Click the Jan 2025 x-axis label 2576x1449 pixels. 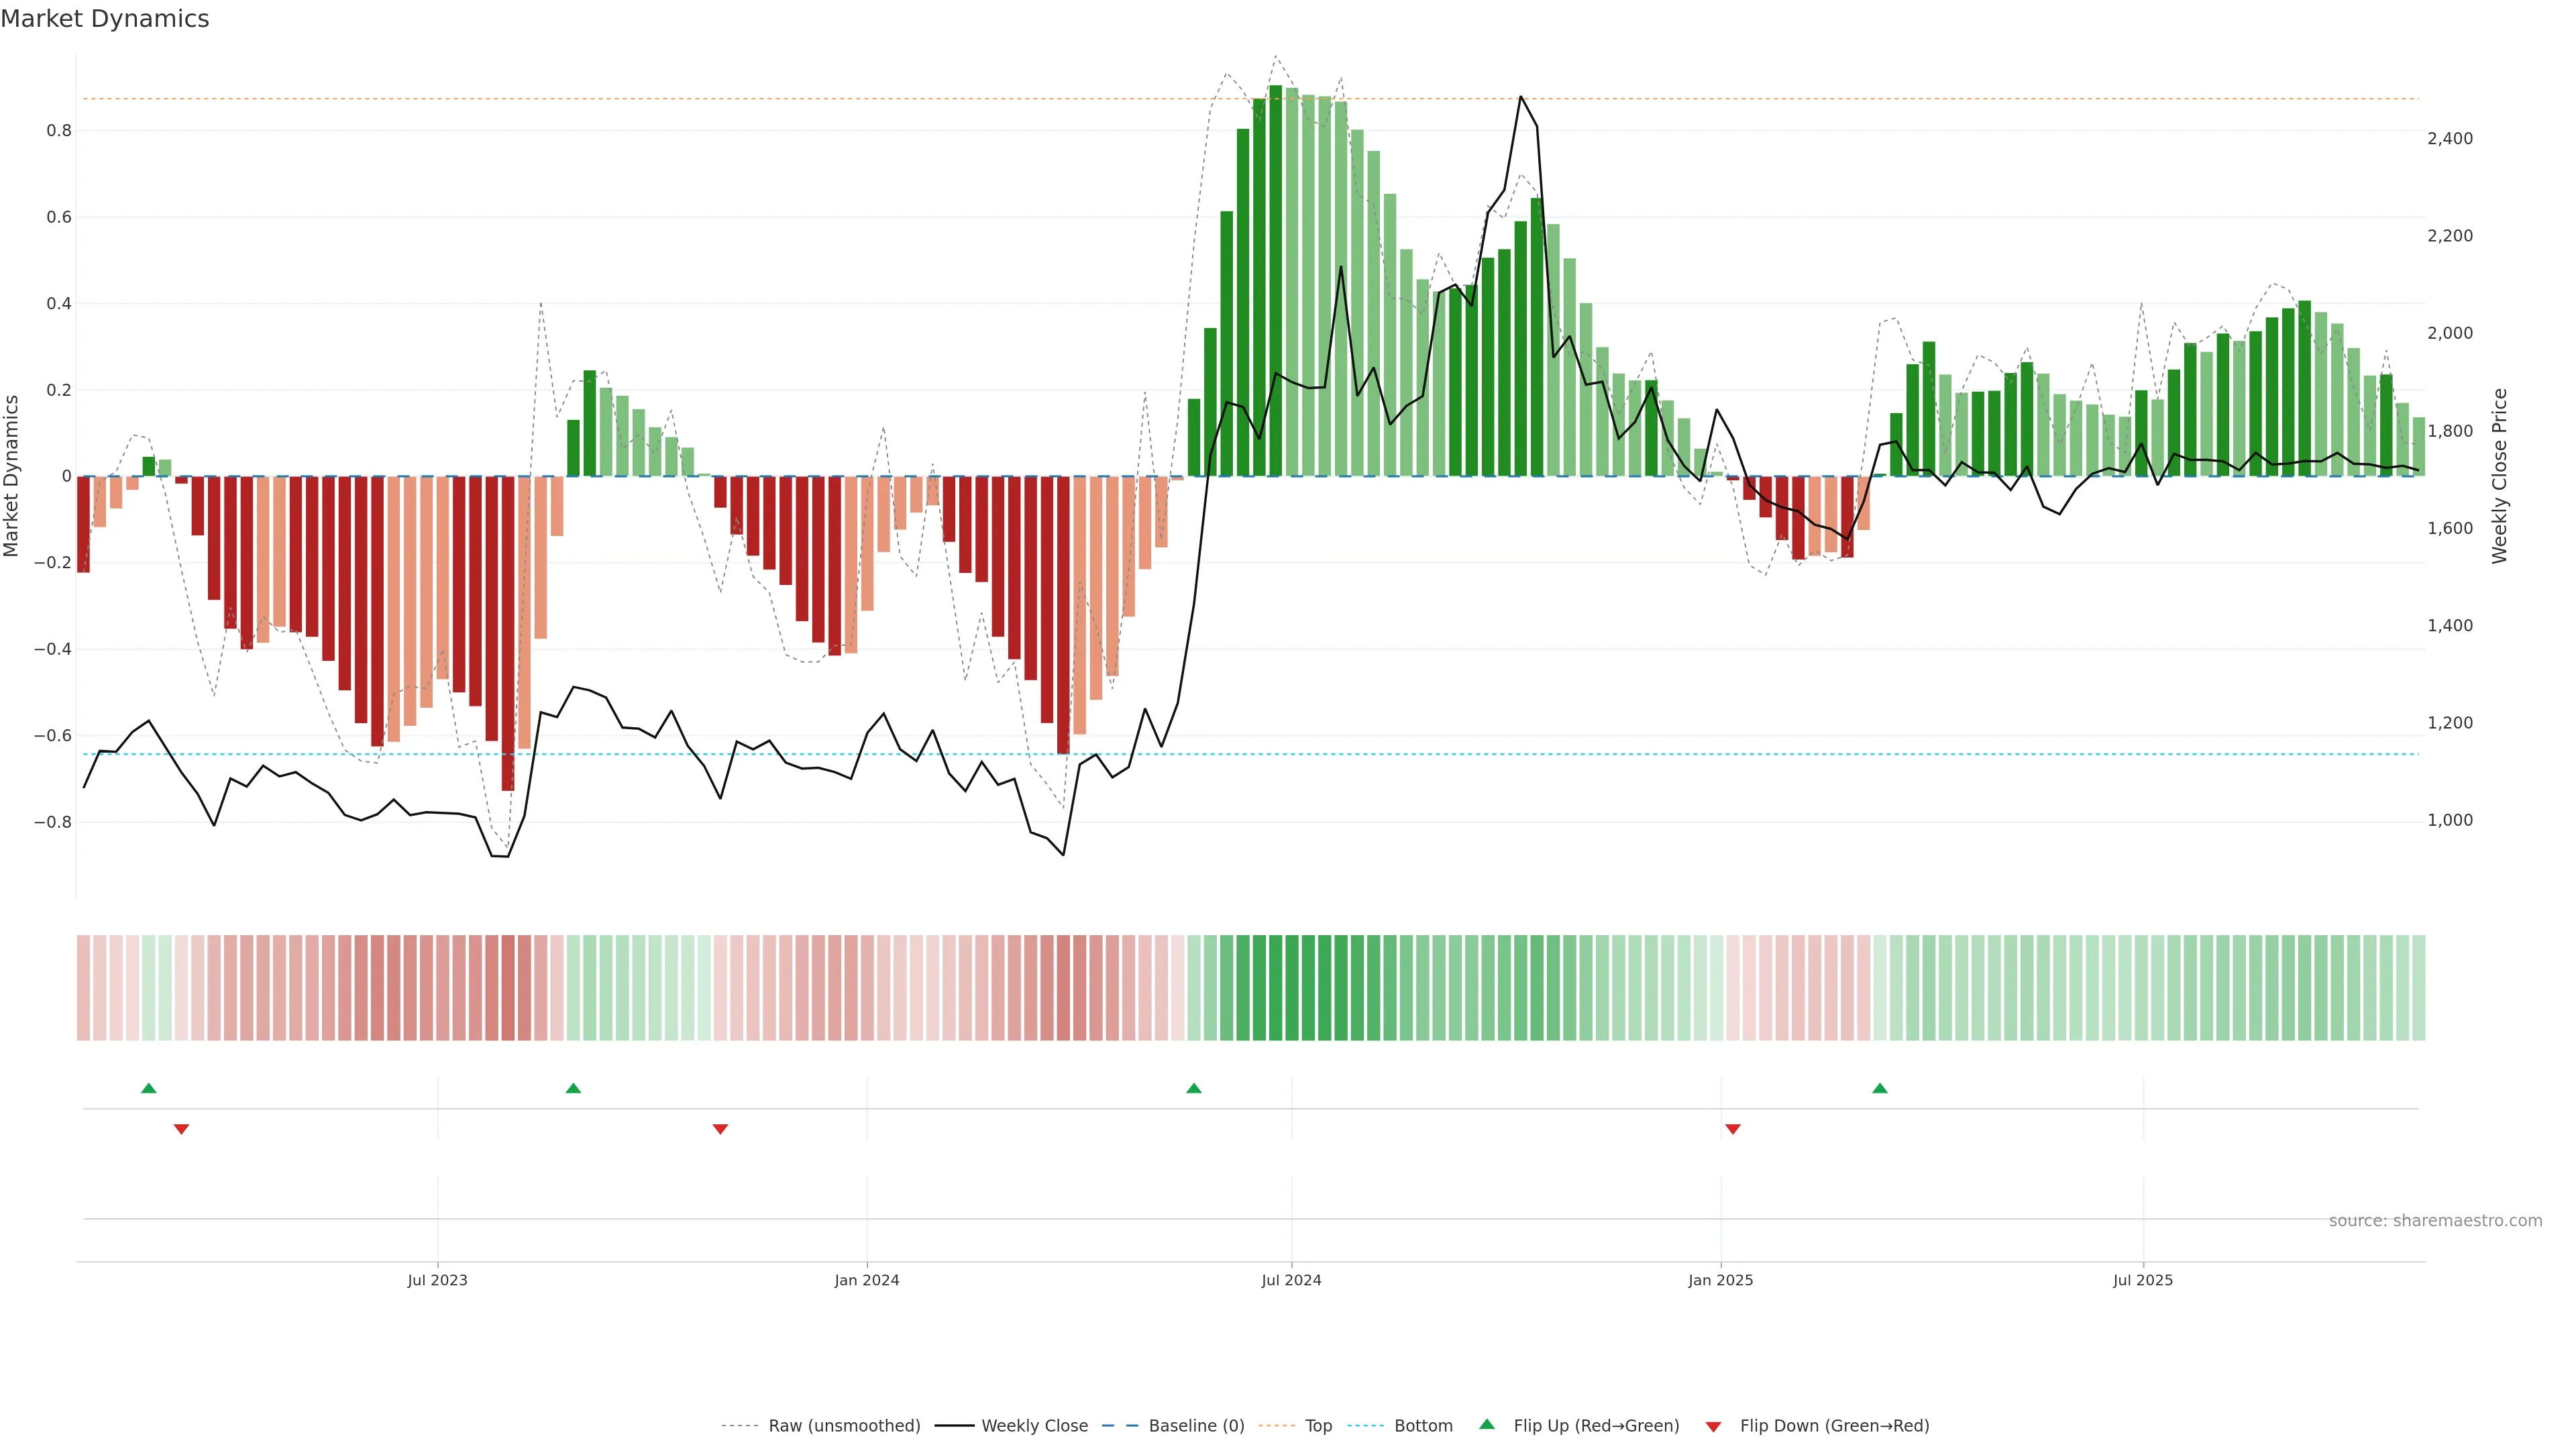tap(1720, 1280)
